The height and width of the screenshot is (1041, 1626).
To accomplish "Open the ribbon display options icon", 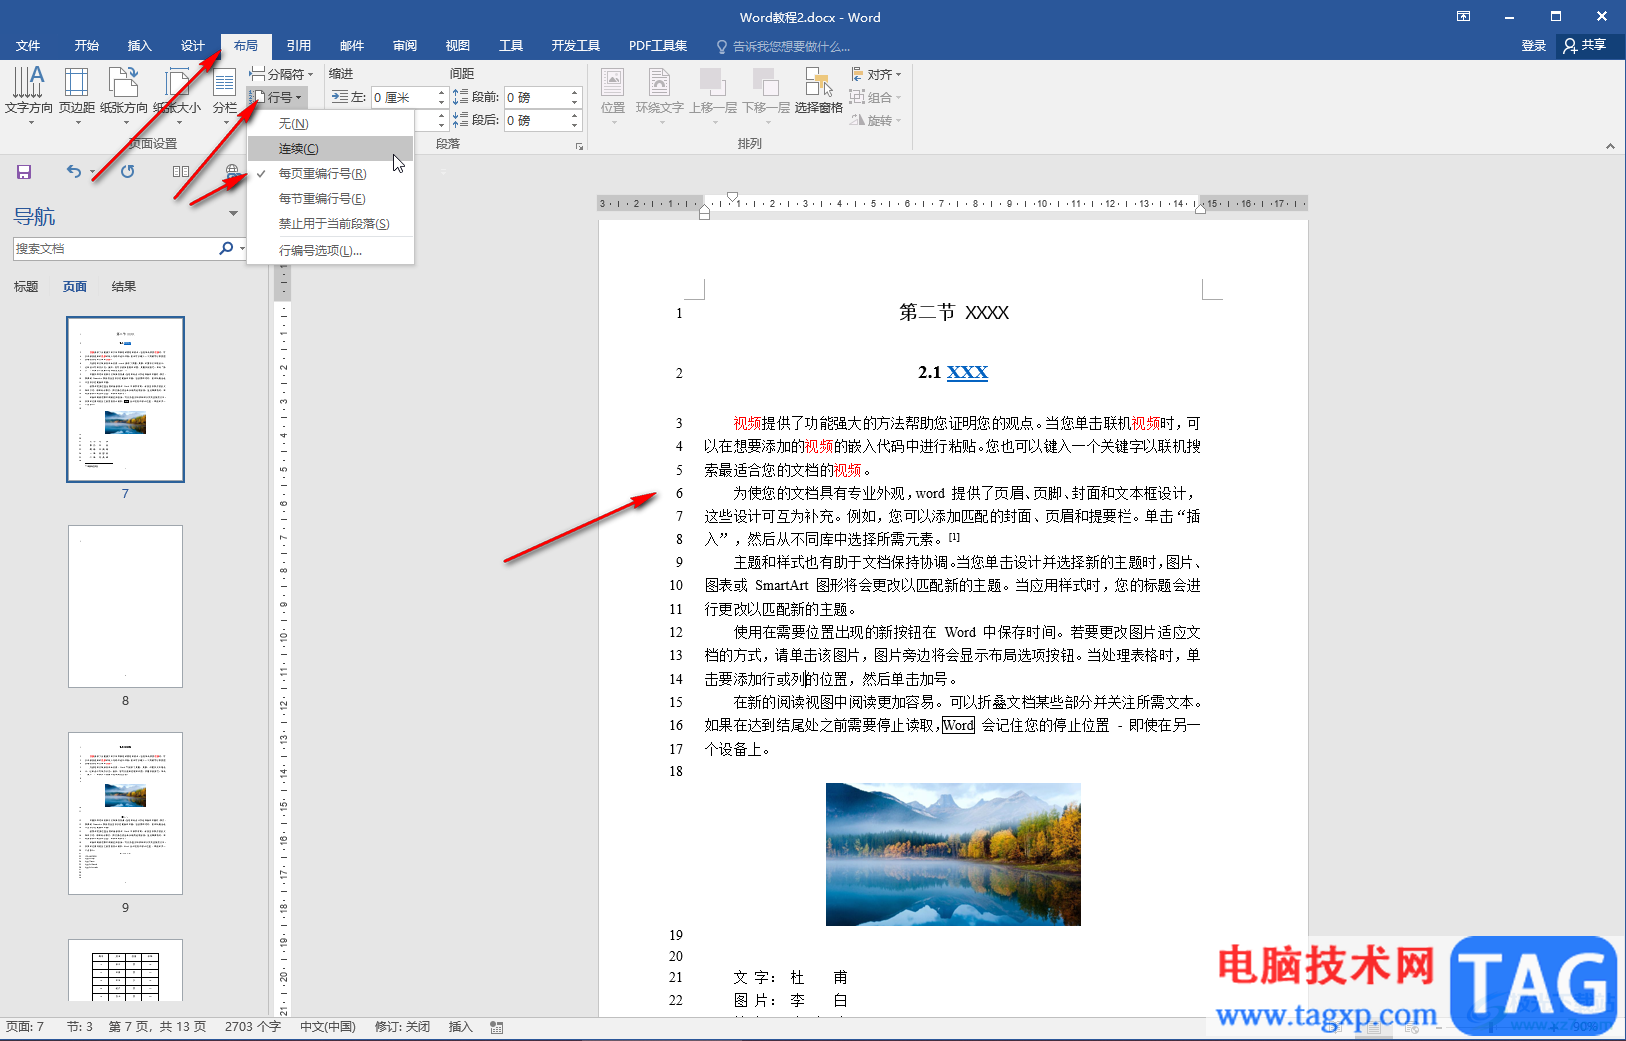I will (x=1463, y=16).
